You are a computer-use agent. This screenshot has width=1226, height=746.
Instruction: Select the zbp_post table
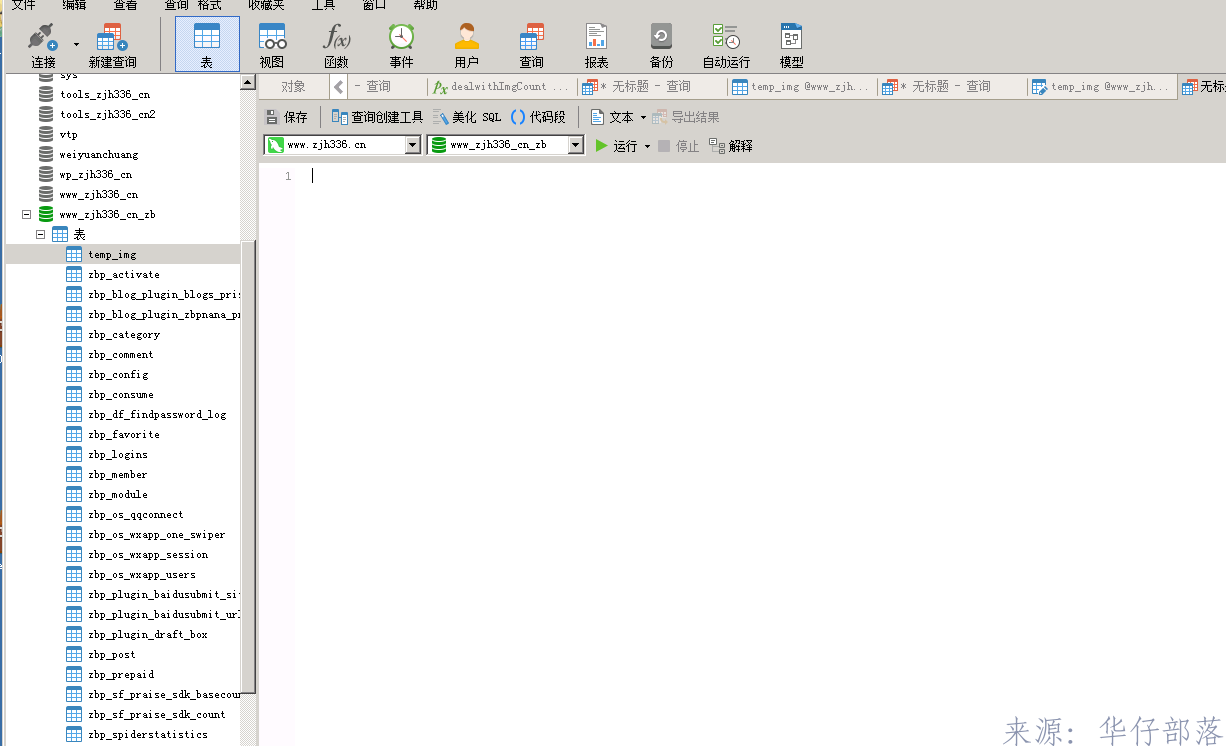pos(111,654)
